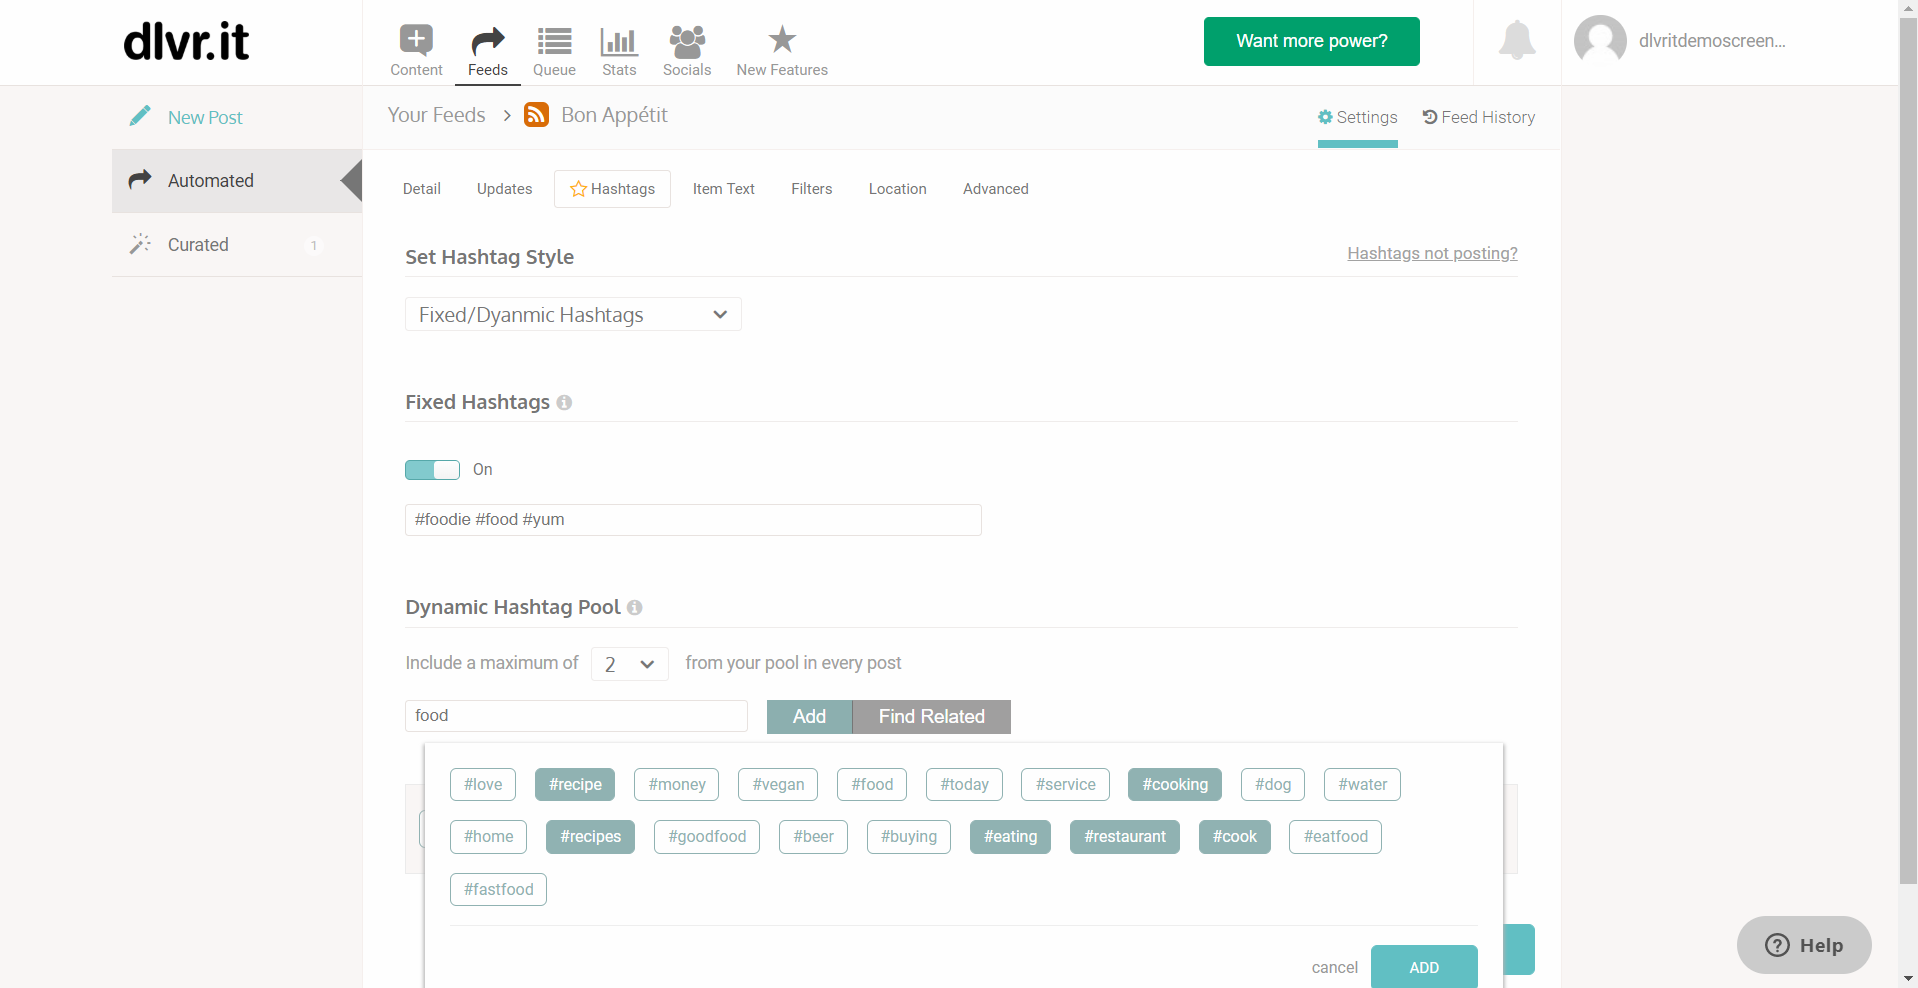Click the dlvr.it logo
1918x988 pixels.
pyautogui.click(x=186, y=41)
